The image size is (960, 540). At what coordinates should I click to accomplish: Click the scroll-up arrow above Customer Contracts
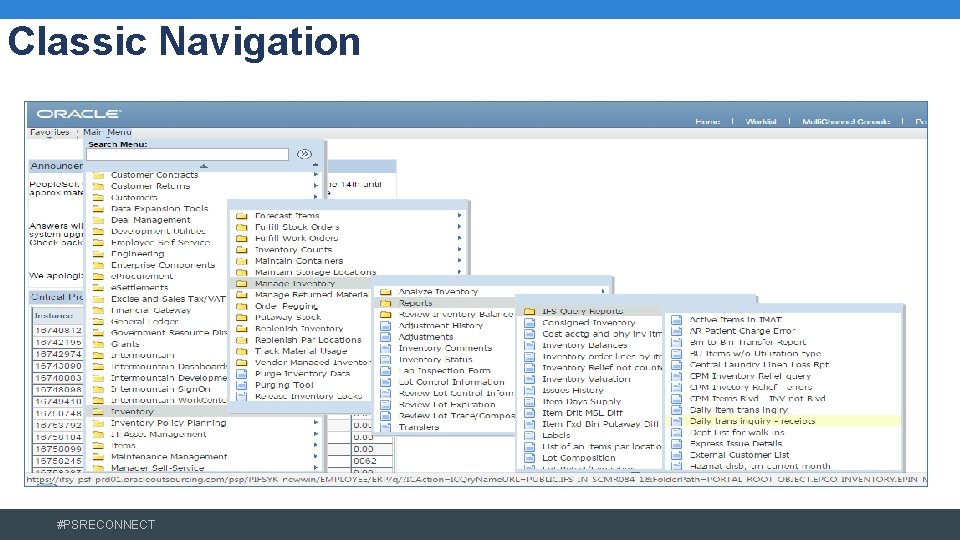coord(204,166)
